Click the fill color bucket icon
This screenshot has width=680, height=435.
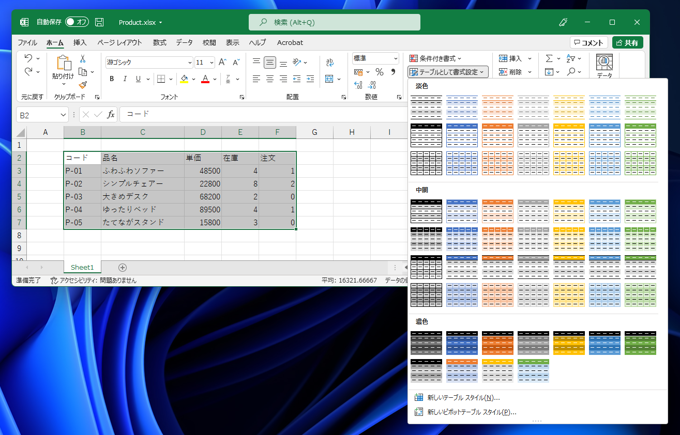click(x=184, y=79)
